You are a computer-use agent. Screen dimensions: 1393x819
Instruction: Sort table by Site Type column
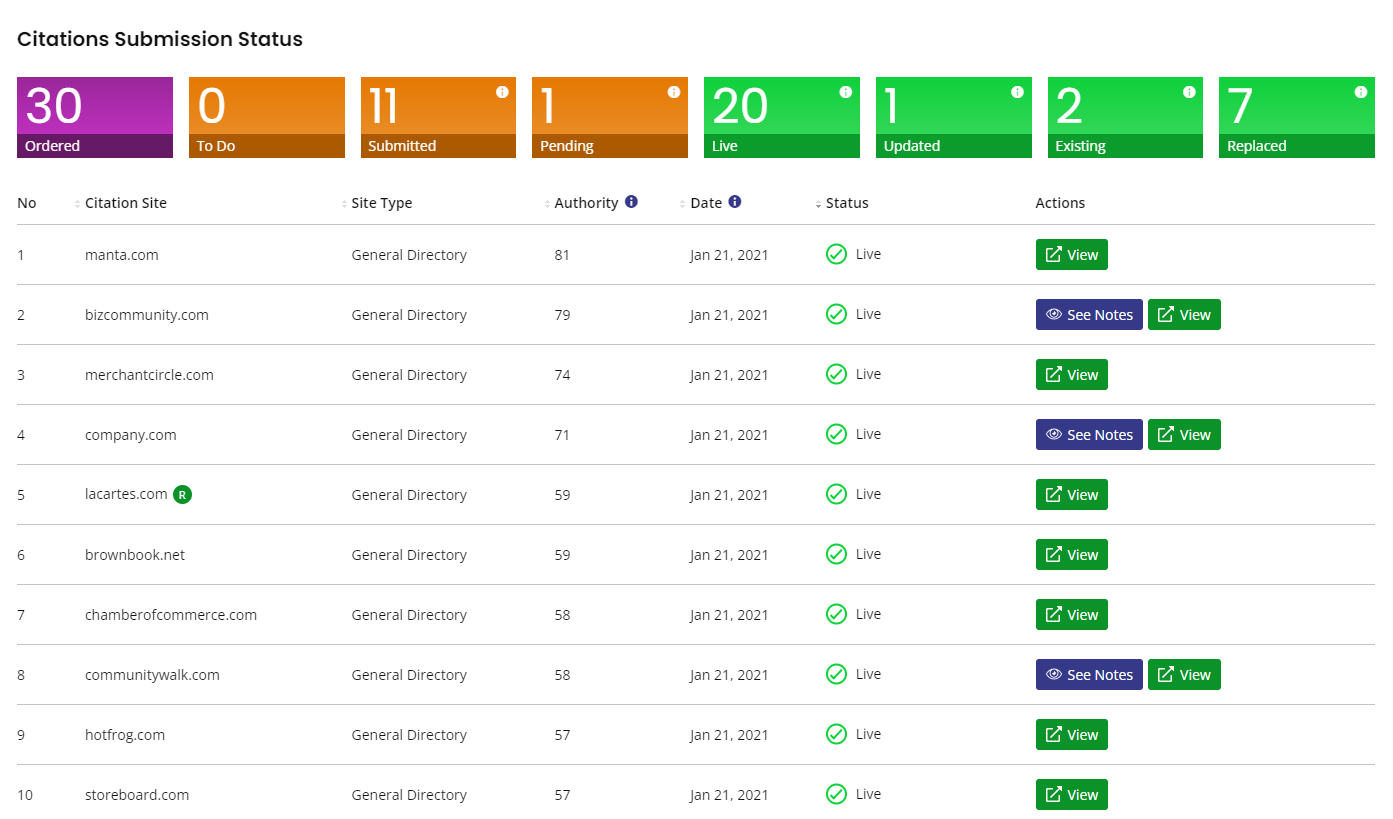point(382,203)
